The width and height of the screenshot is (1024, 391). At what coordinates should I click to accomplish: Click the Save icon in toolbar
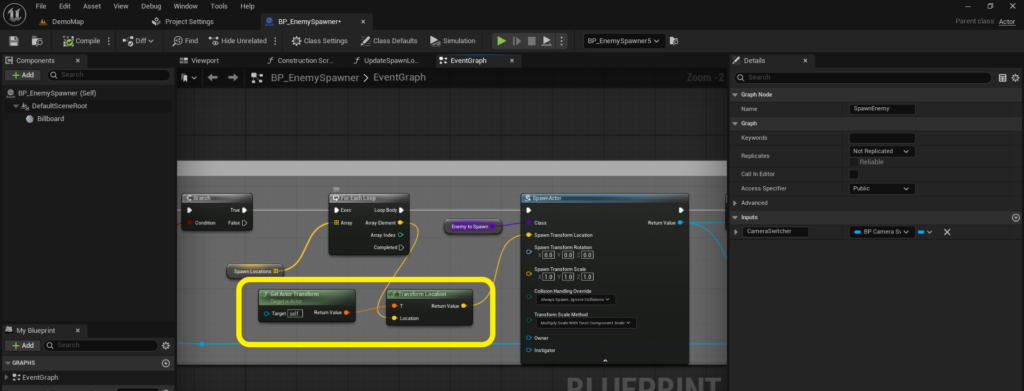pos(14,40)
